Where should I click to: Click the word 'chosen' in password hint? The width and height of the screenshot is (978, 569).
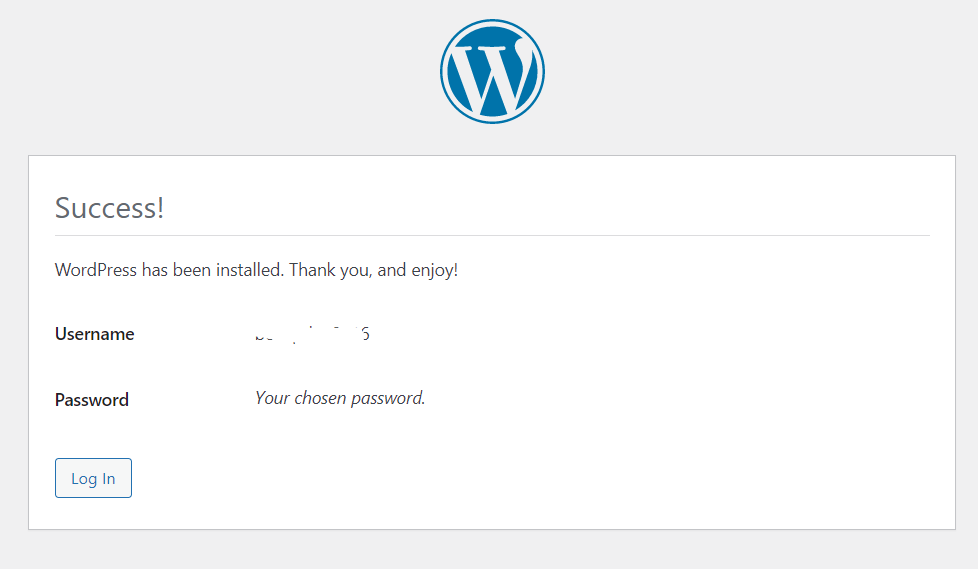(x=320, y=398)
